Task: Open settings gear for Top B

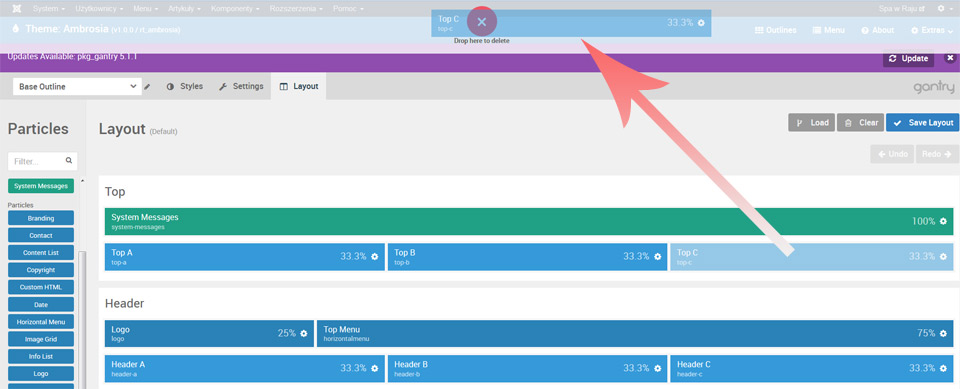Action: (658, 257)
